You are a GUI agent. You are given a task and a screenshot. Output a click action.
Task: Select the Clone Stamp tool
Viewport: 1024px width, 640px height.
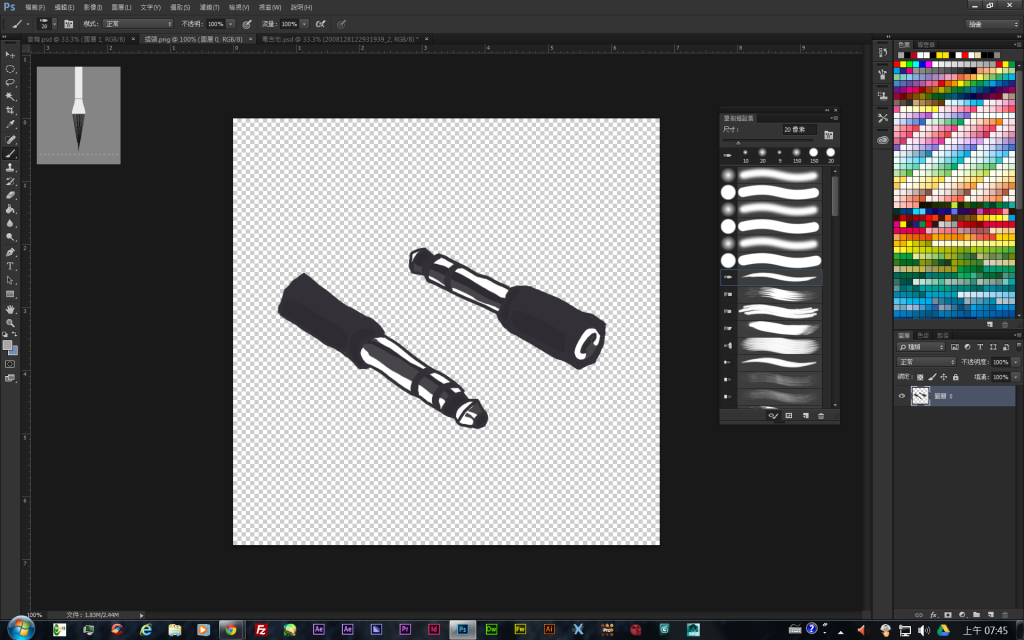point(10,168)
